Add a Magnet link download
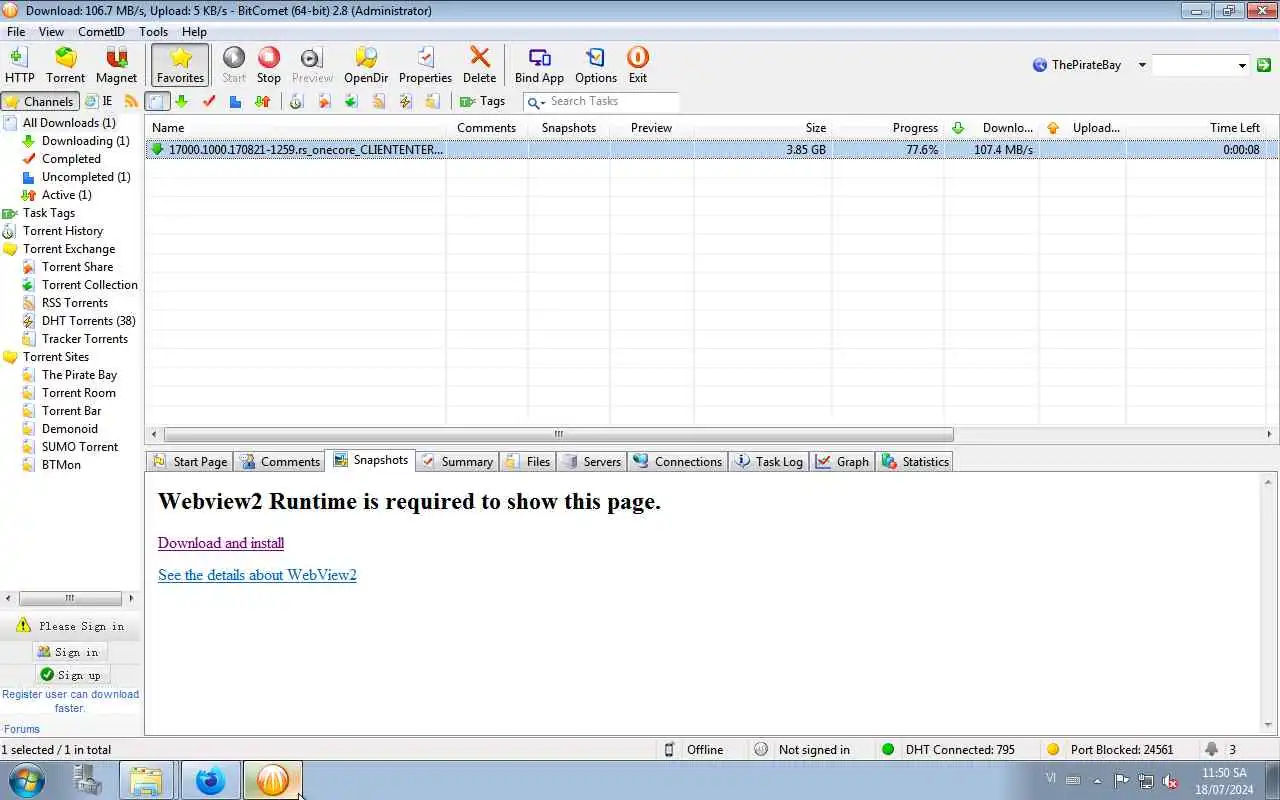The width and height of the screenshot is (1280, 800). click(116, 65)
